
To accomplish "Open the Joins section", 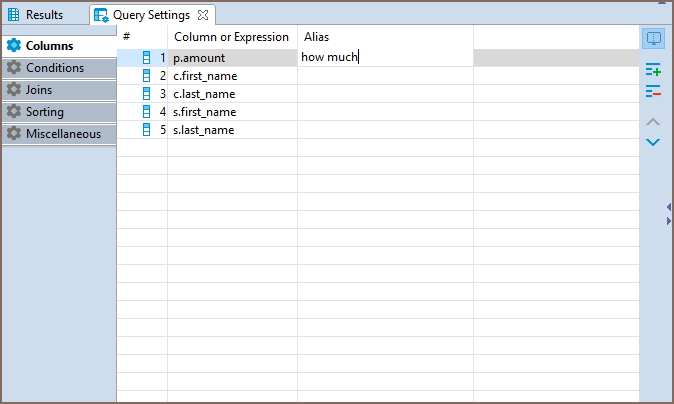I will tap(59, 90).
